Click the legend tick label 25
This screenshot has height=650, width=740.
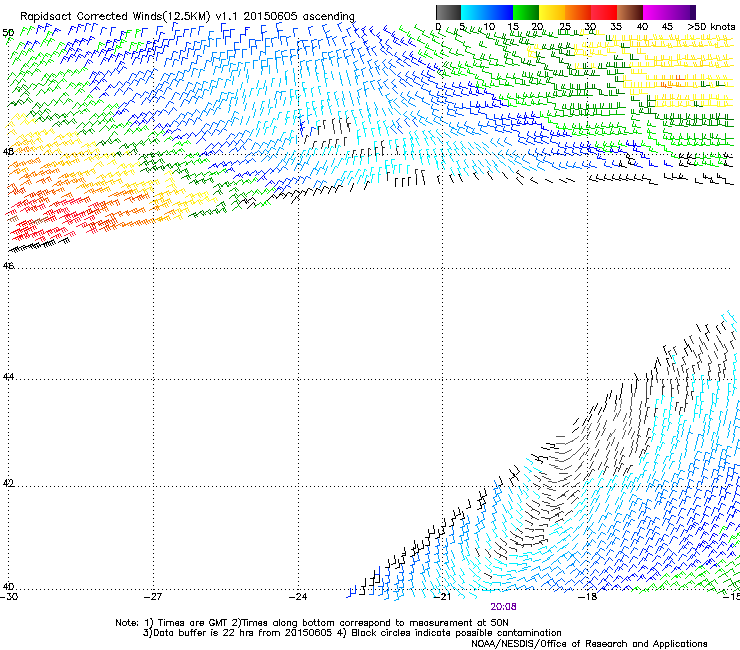coord(565,26)
